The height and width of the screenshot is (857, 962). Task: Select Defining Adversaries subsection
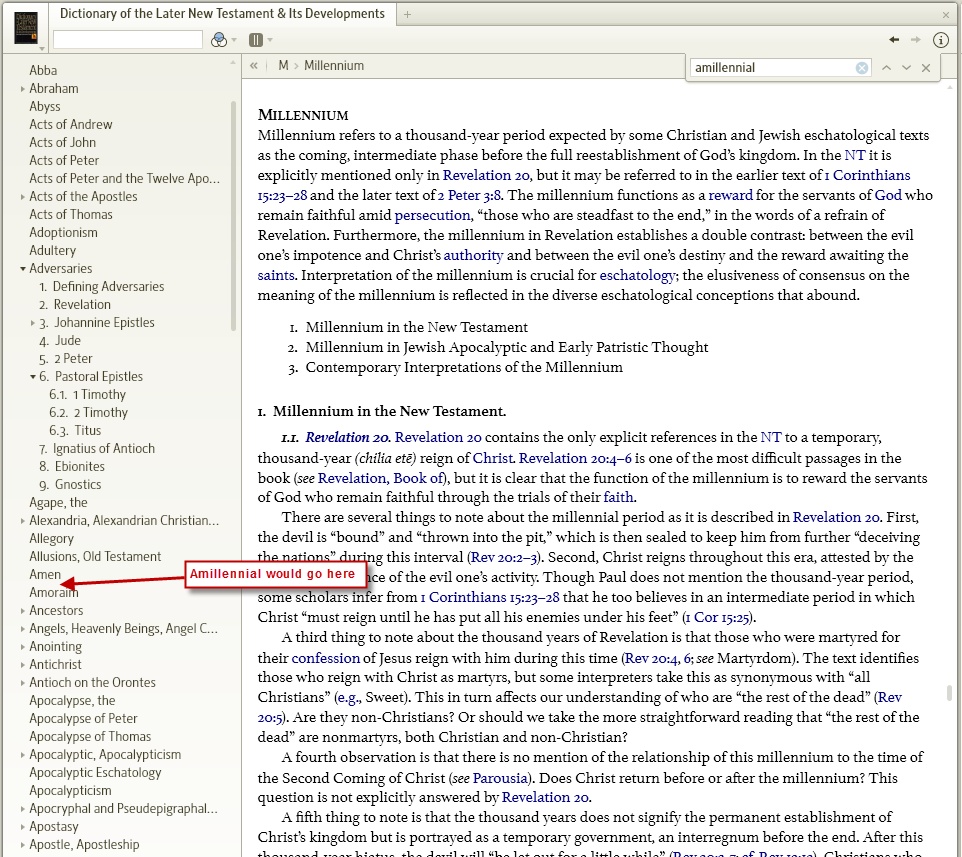tap(102, 286)
